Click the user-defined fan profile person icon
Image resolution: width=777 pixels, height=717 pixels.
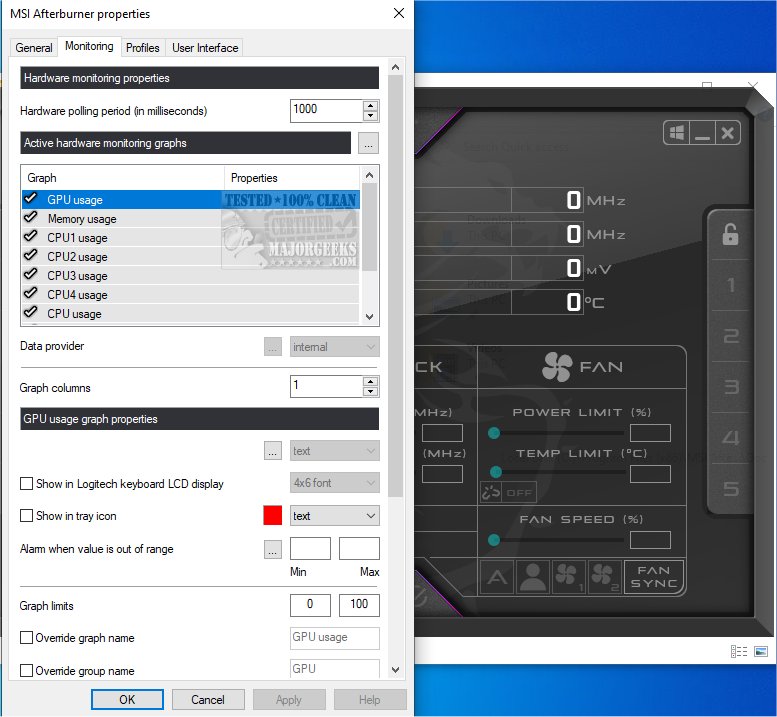[x=533, y=577]
